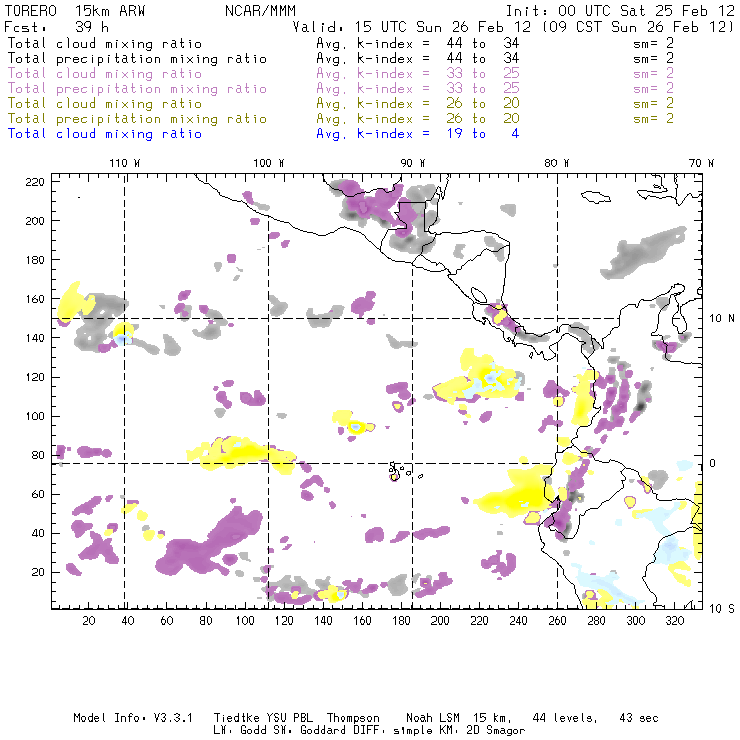The image size is (740, 740).
Task: Click the "180" vertical axis tick label
Action: coord(35,260)
